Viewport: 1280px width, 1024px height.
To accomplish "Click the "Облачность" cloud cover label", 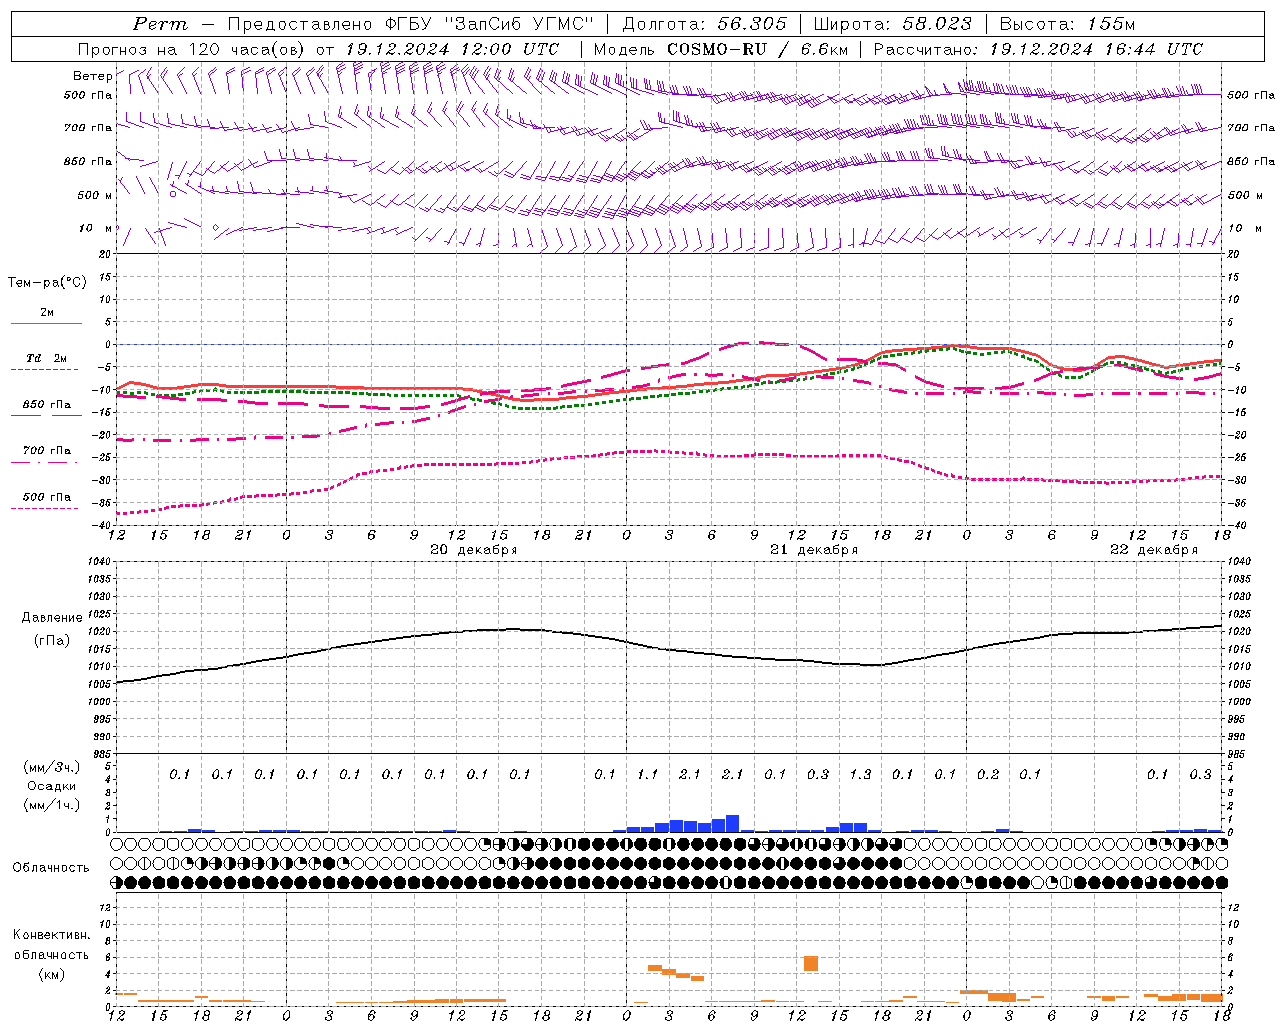I will point(51,868).
